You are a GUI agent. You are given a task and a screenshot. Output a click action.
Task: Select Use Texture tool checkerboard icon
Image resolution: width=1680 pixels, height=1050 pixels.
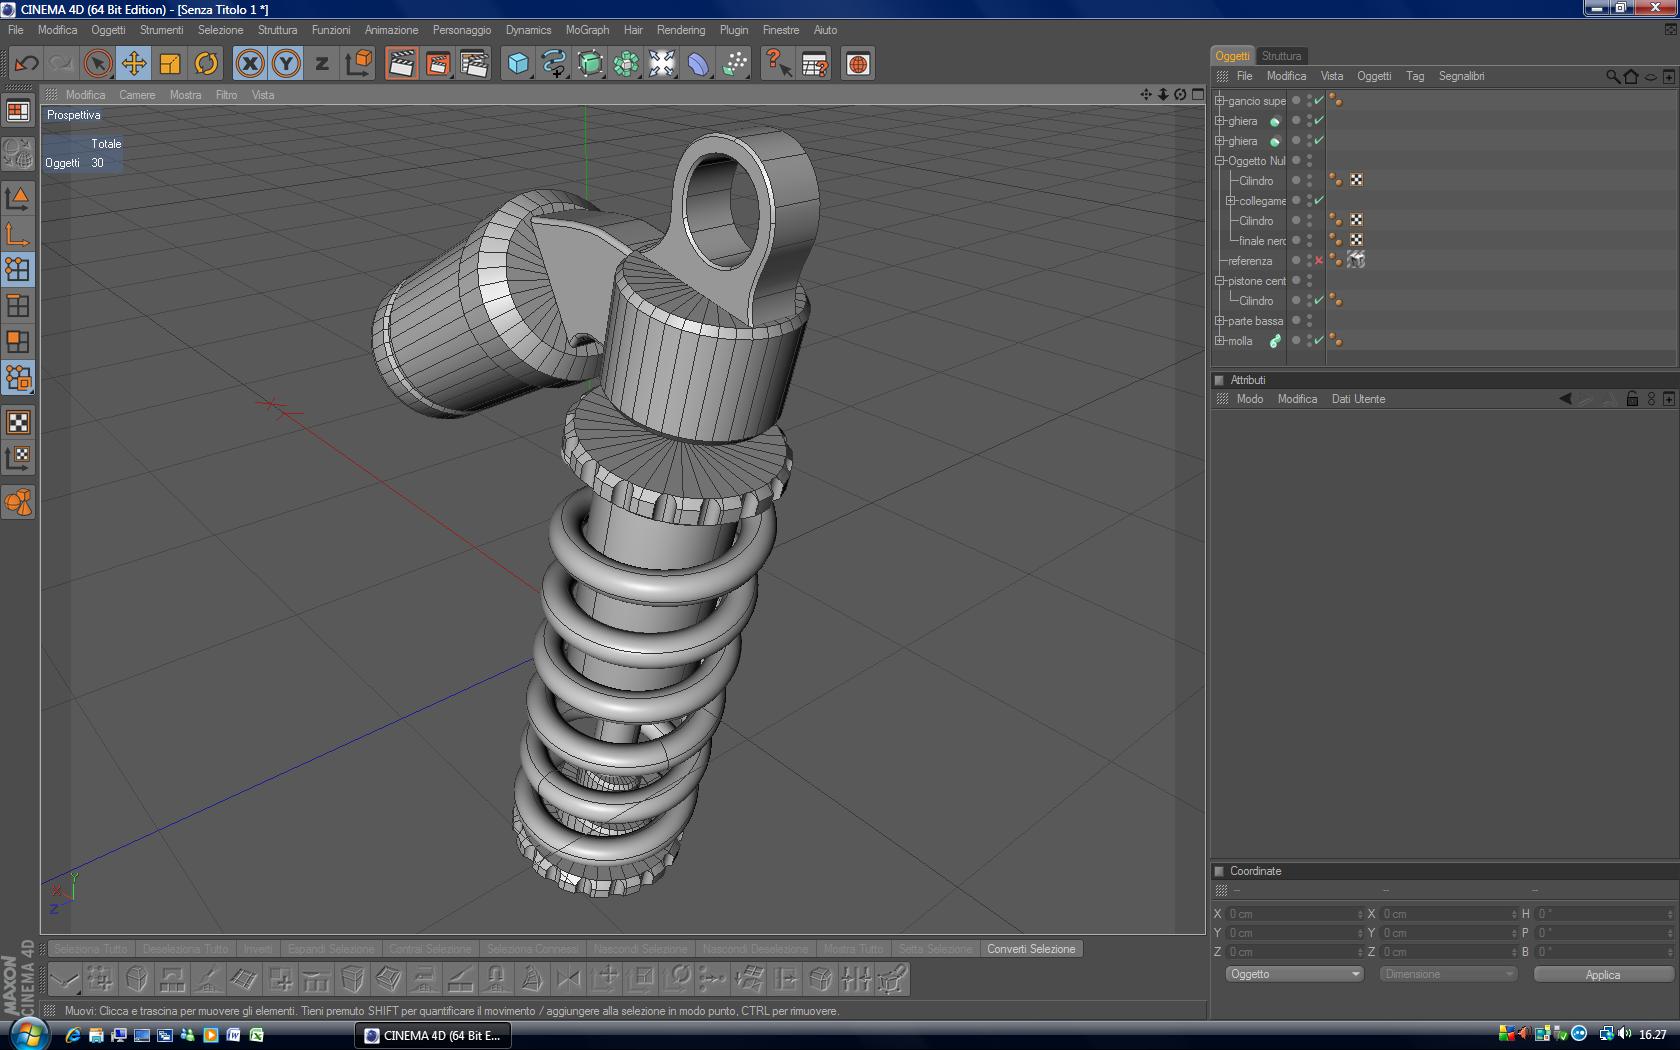[x=18, y=421]
